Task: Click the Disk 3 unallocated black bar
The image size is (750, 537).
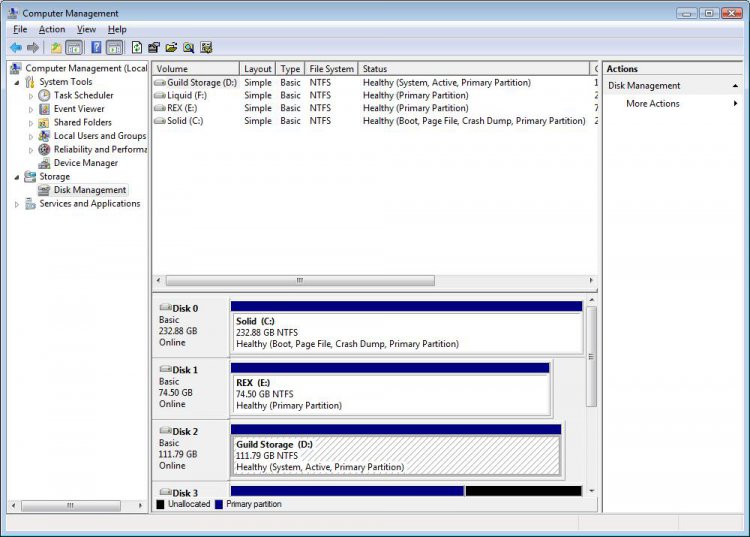Action: coord(524,491)
